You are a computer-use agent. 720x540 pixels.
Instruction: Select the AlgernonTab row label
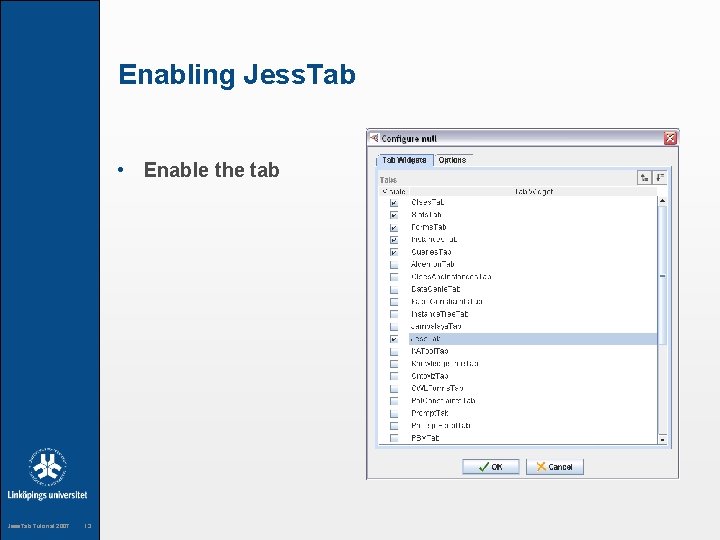(x=433, y=264)
